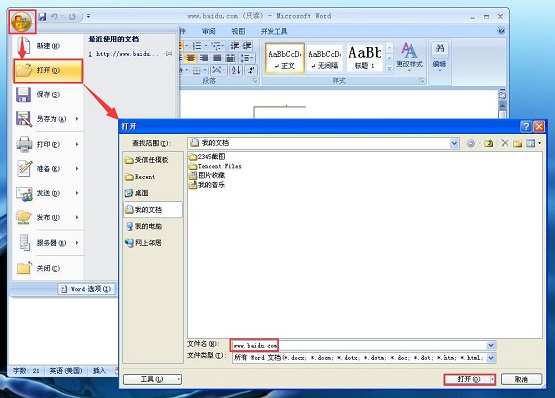Viewport: 555px width, 398px height.
Task: Toggle the show paragraph marks icon
Action: (x=251, y=70)
